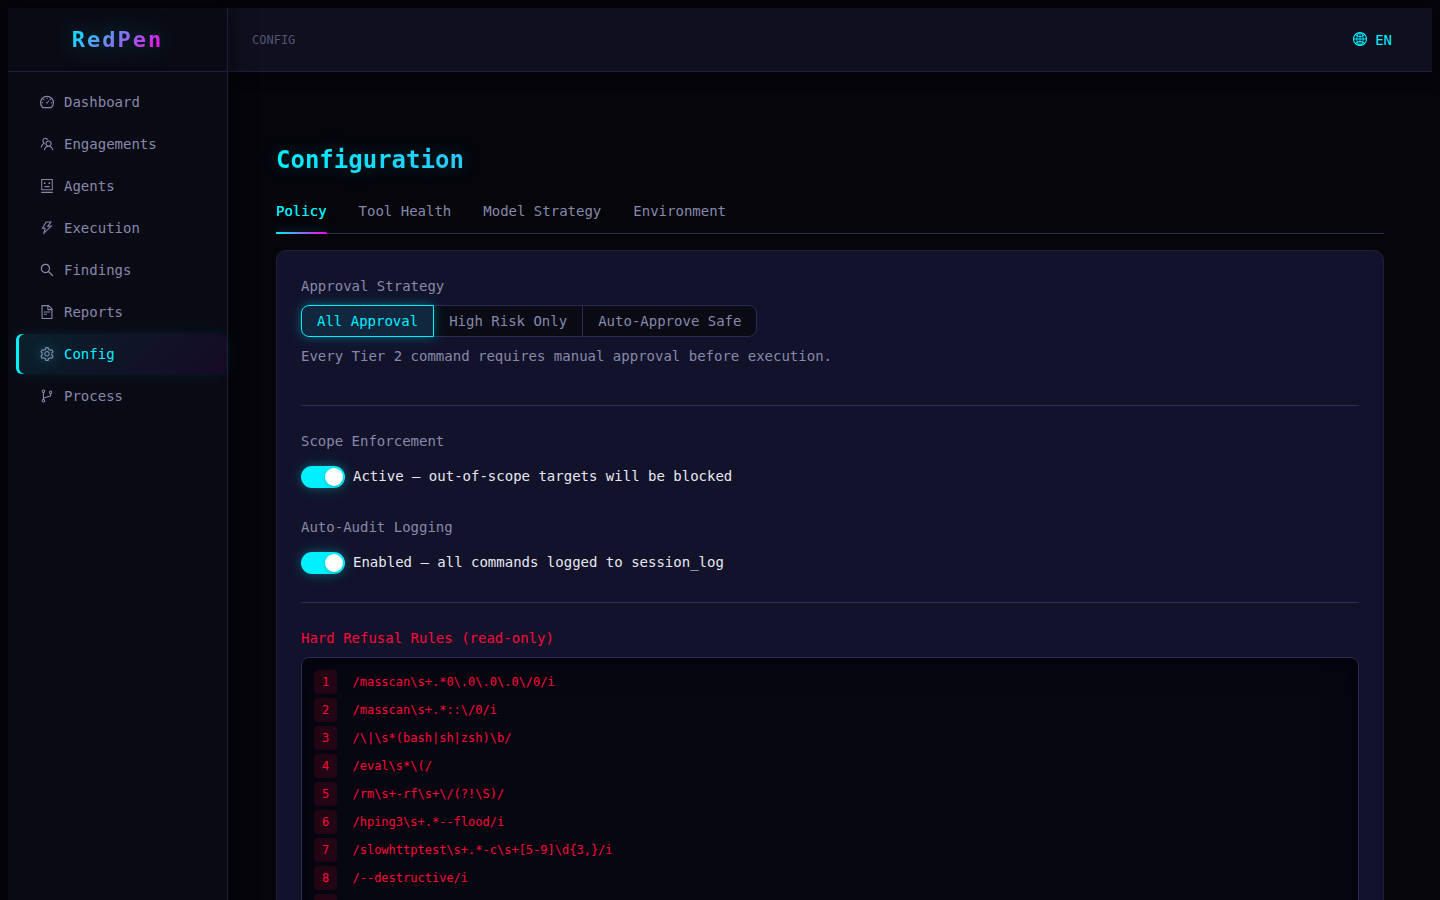The width and height of the screenshot is (1440, 900).
Task: Open the Agents section
Action: coord(122,186)
